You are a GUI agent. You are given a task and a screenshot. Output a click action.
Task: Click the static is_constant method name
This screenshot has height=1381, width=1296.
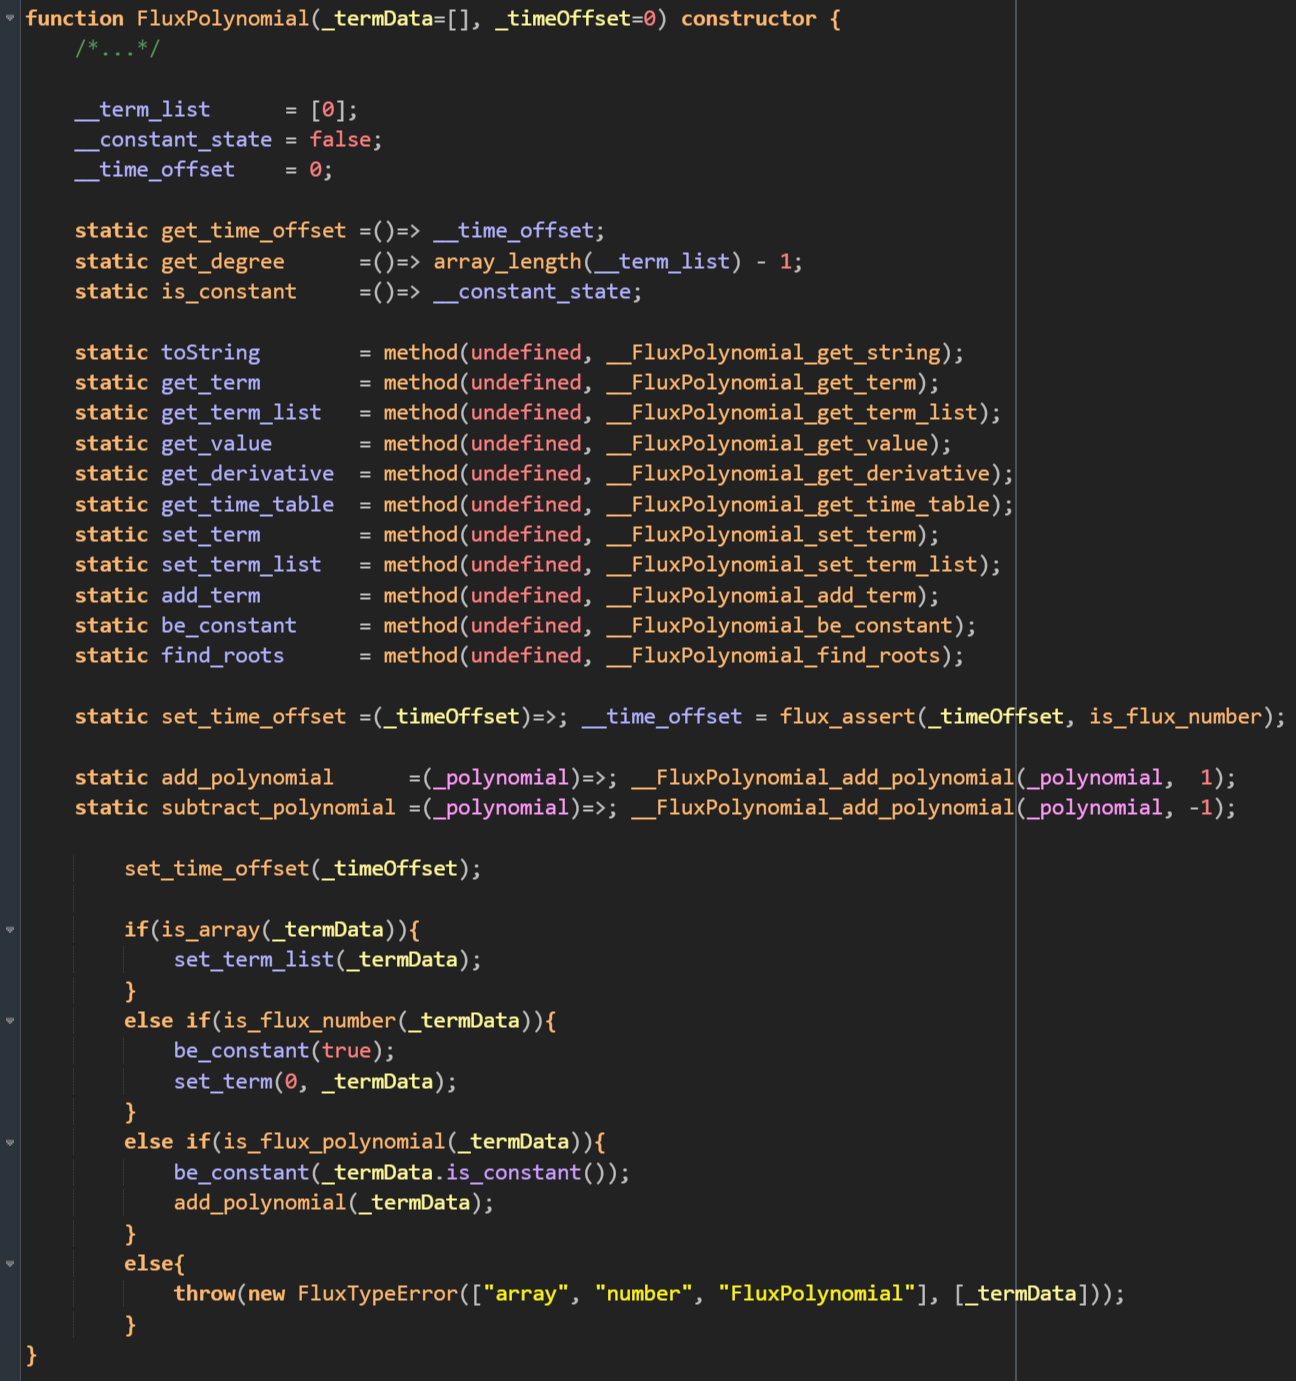click(x=229, y=291)
